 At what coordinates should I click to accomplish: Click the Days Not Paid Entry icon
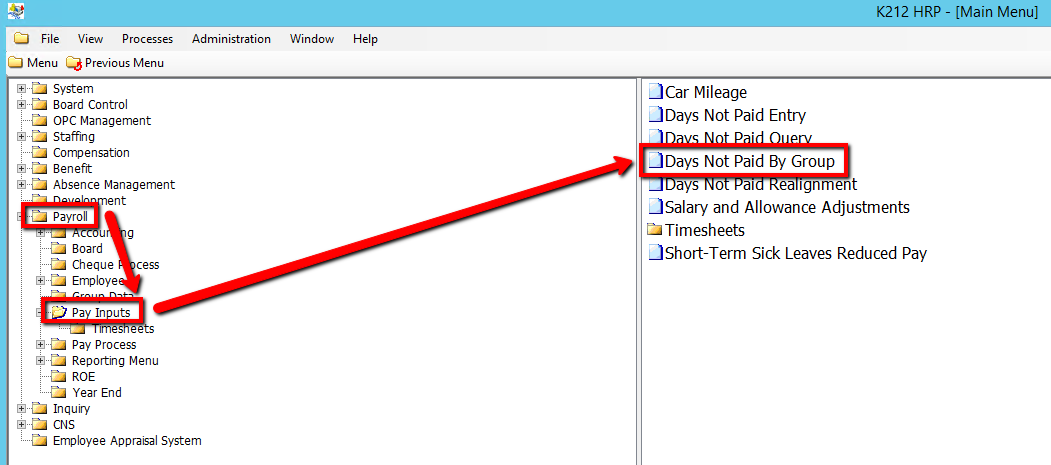656,115
